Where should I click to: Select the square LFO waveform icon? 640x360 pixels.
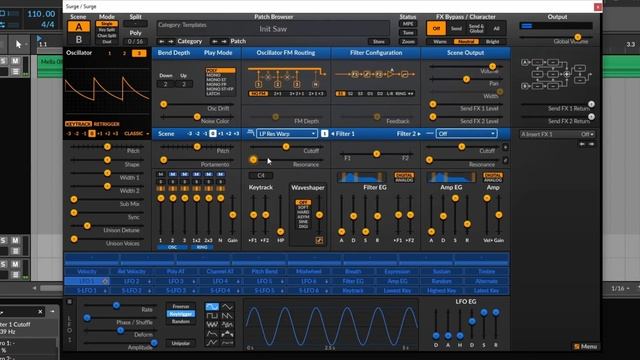coord(211,316)
